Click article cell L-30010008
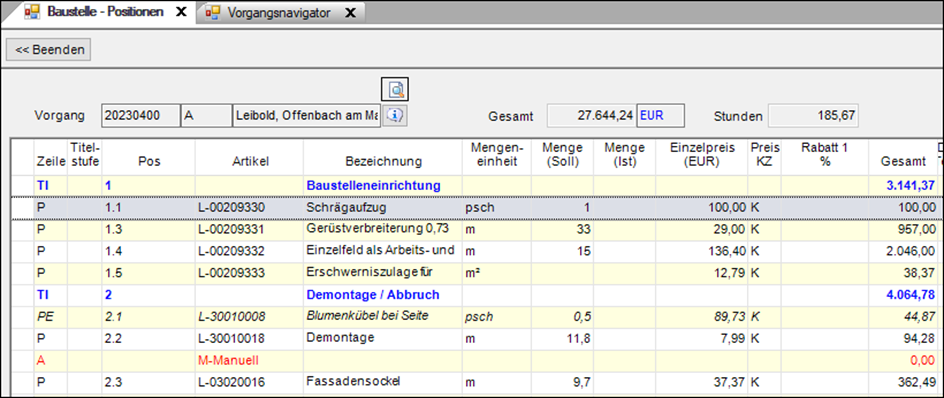This screenshot has width=944, height=398. point(249,317)
